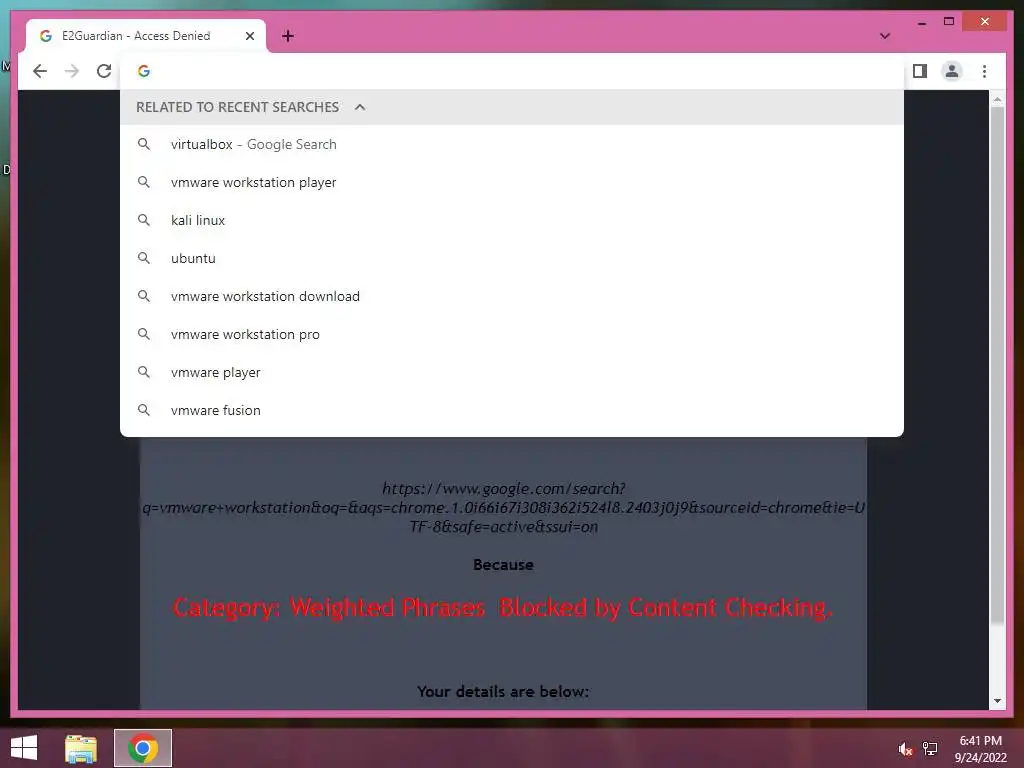Click the scrollbar down arrow
1024x768 pixels.
(x=997, y=701)
